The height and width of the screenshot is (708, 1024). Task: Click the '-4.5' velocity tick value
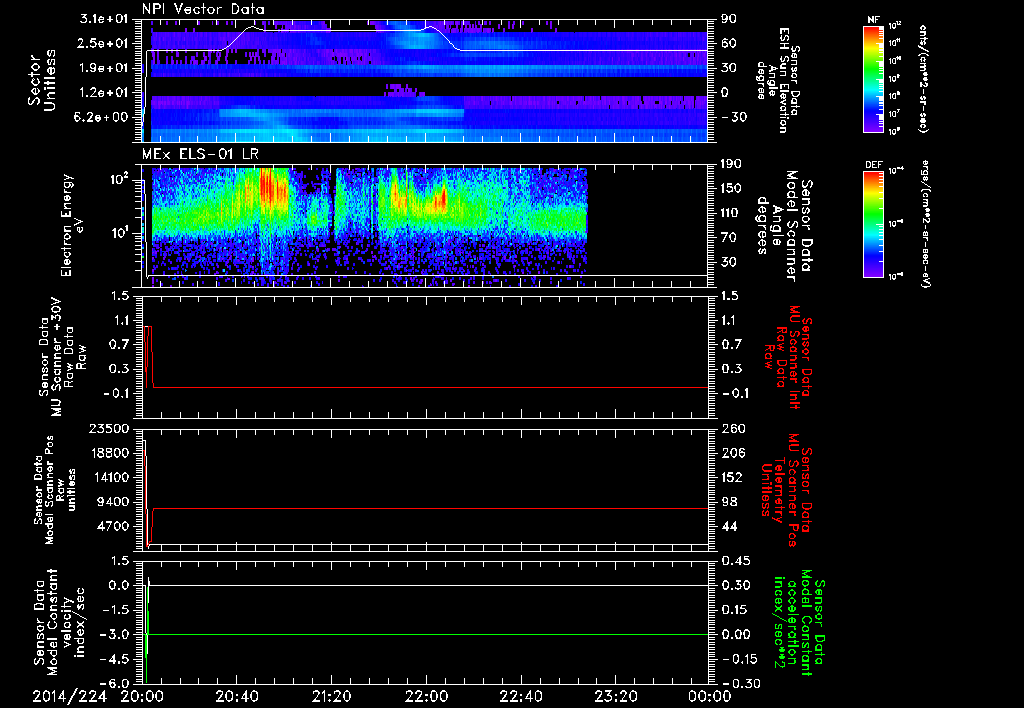115,658
